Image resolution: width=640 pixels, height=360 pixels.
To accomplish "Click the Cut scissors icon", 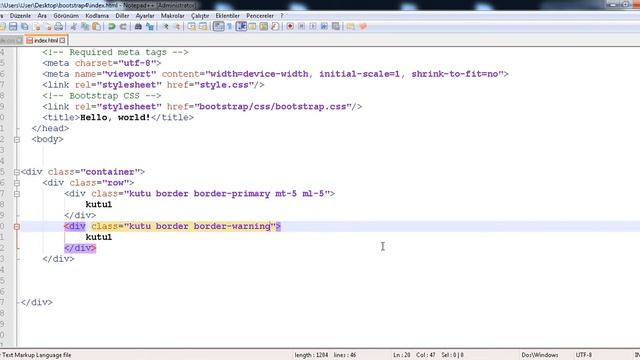I will 73,27.
